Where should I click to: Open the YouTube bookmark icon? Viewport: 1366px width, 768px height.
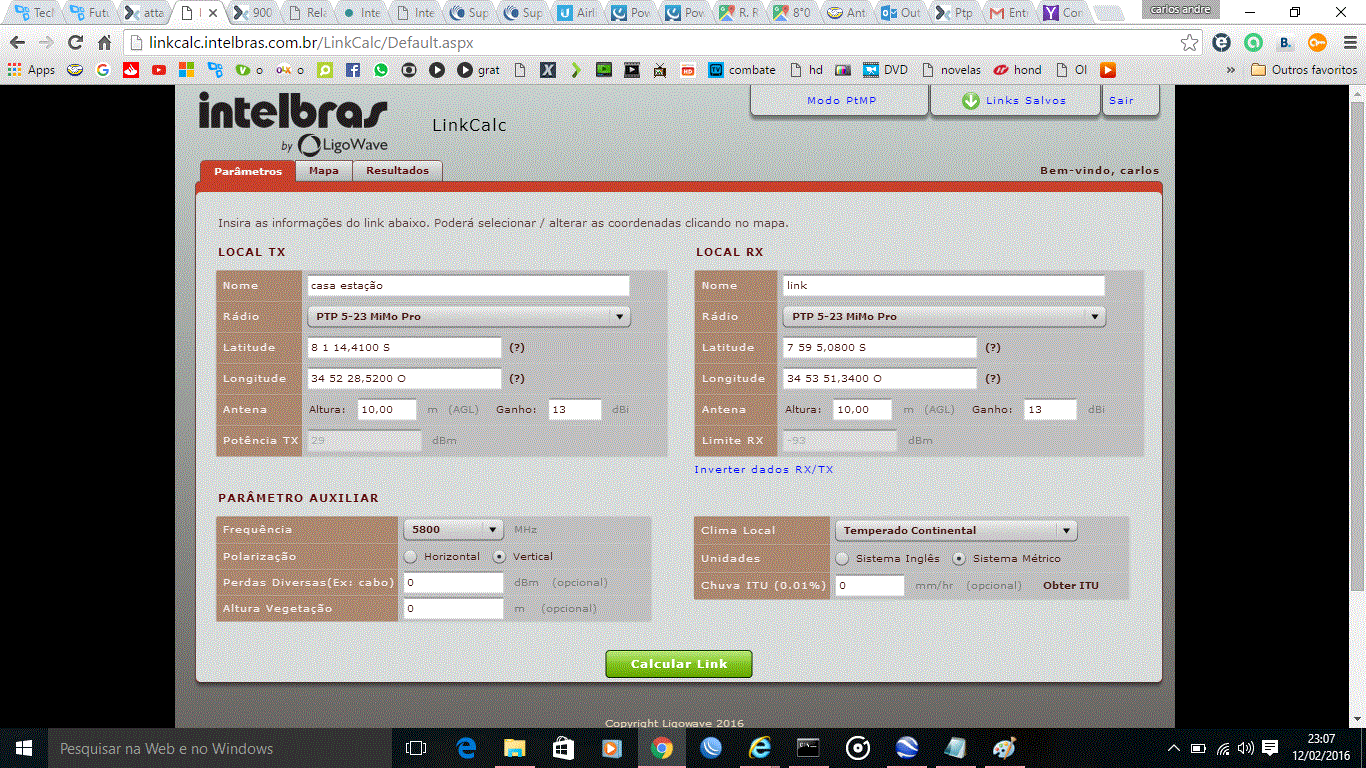coord(159,70)
